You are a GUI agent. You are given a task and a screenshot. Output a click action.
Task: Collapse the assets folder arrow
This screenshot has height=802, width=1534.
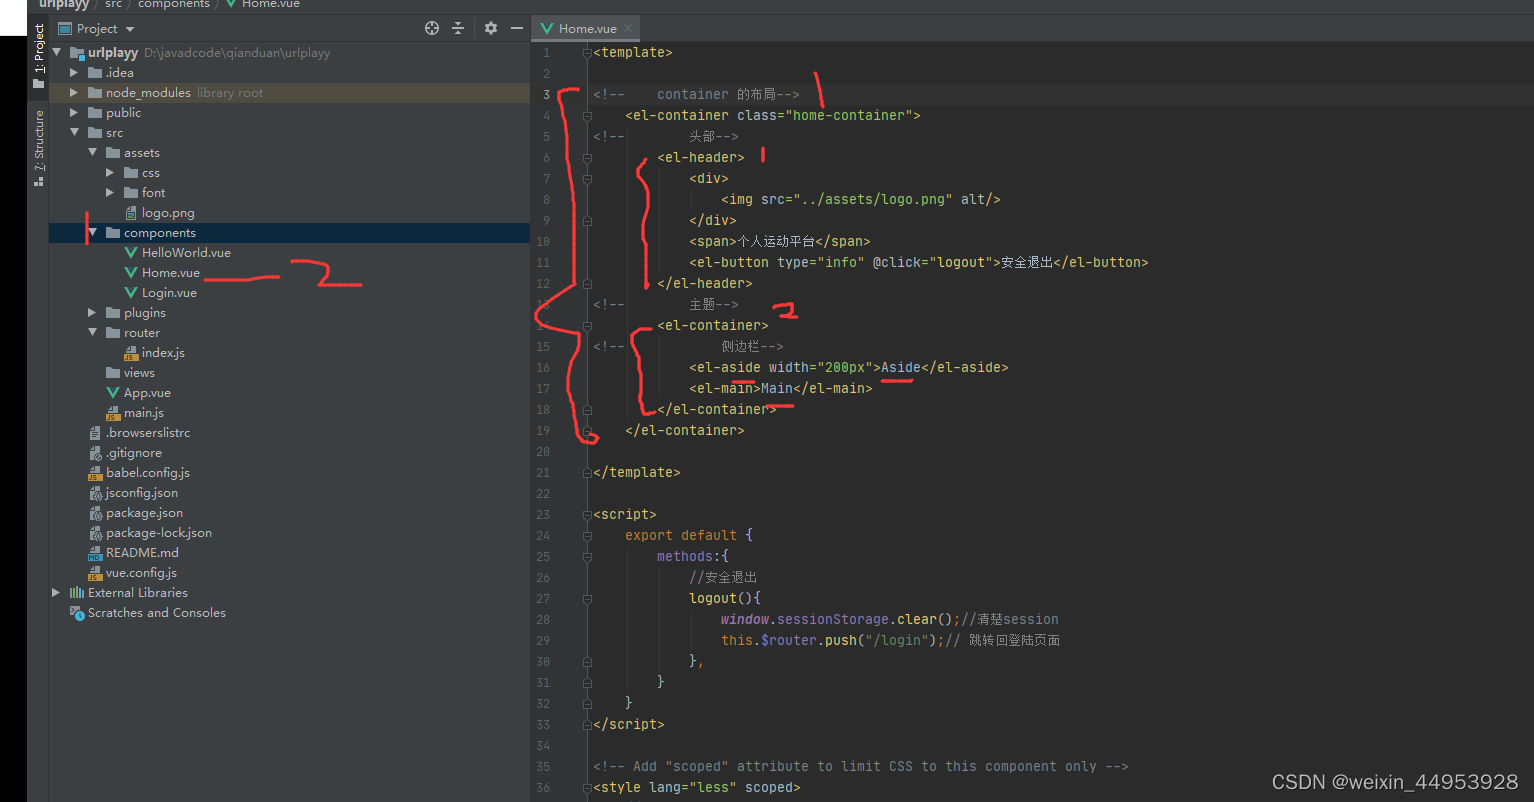click(92, 152)
